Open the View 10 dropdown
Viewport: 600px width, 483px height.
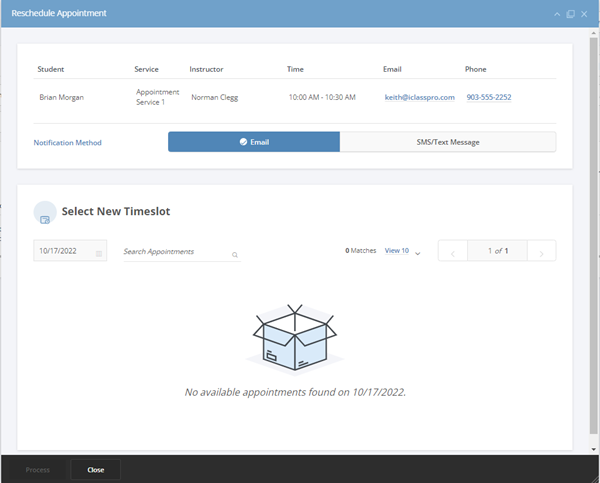click(396, 251)
